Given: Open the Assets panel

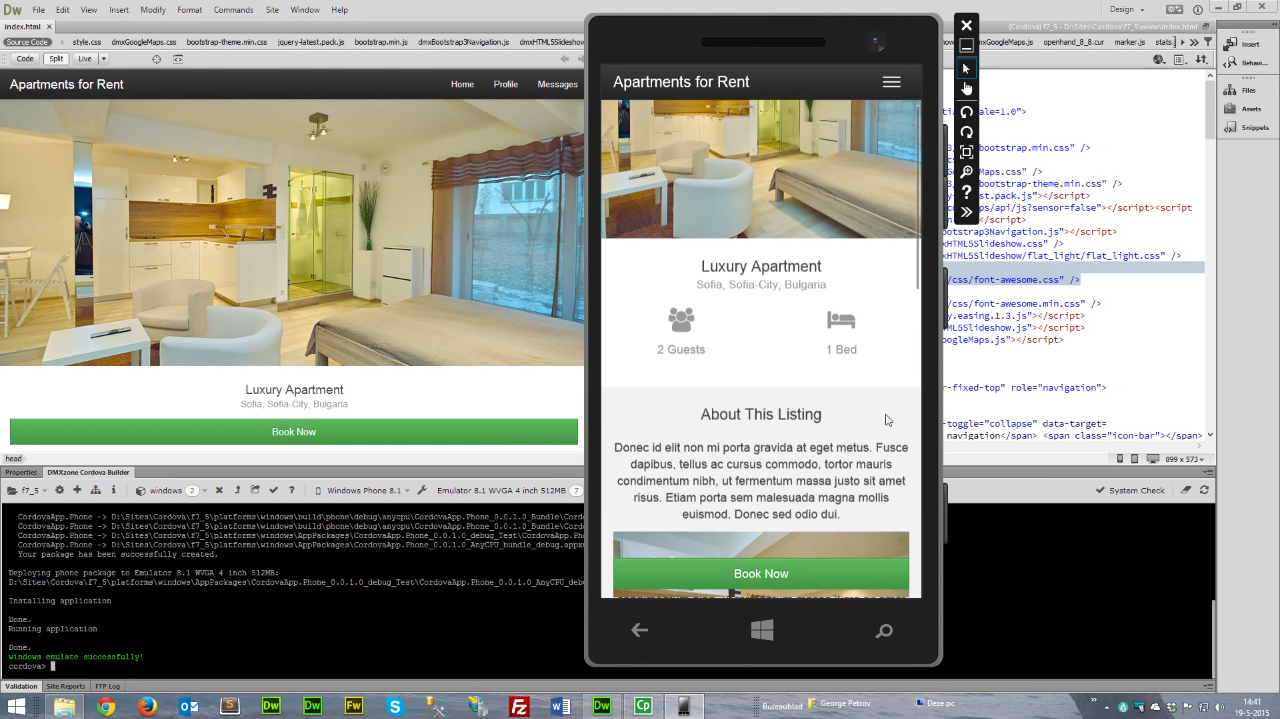Looking at the screenshot, I should click(x=1243, y=108).
